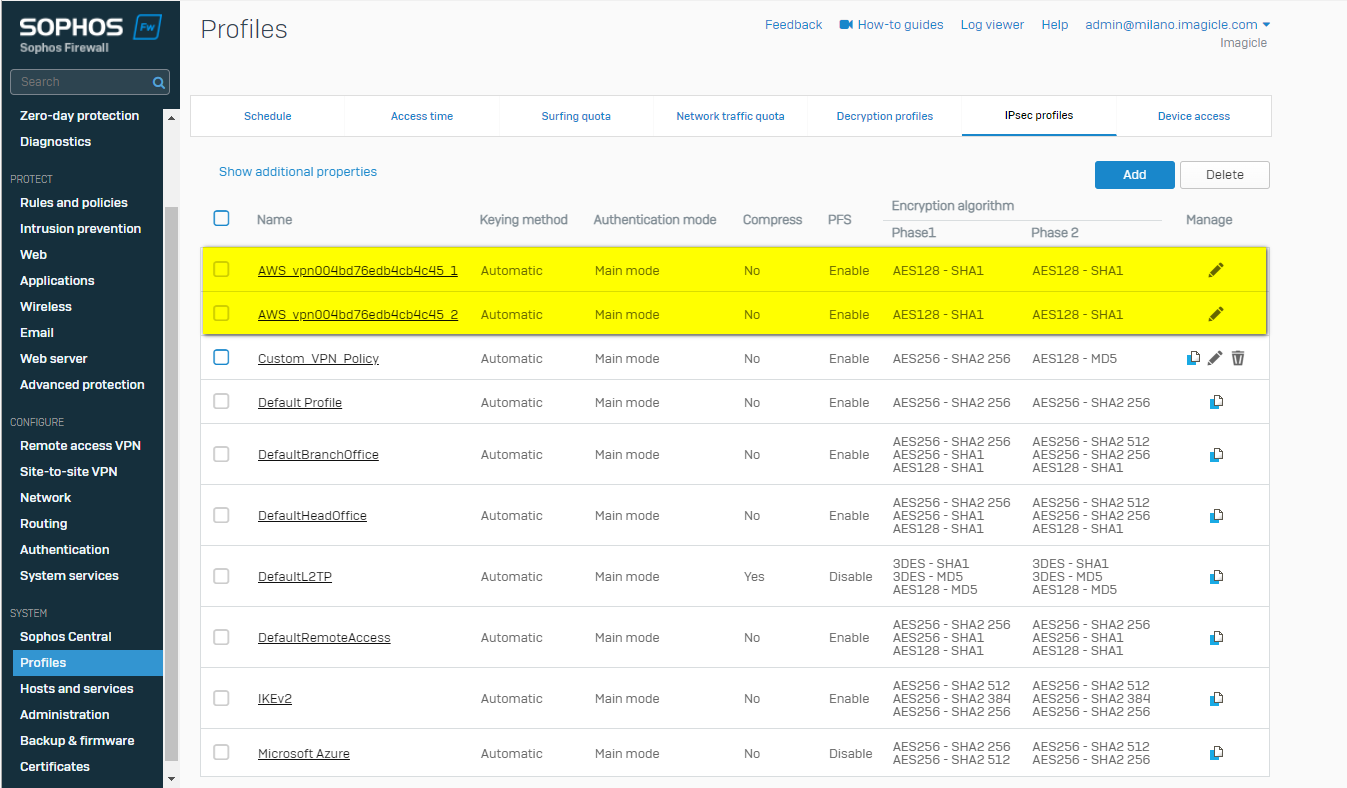Click edit pencil for AWS_vpn004bd76edb4cb4c45_2 profile

pos(1216,314)
